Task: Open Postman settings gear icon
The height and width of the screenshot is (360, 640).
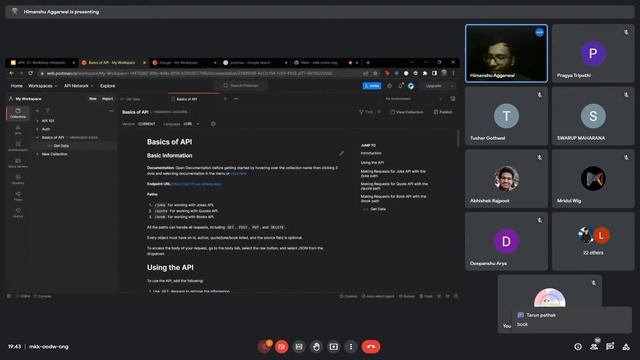Action: (389, 86)
